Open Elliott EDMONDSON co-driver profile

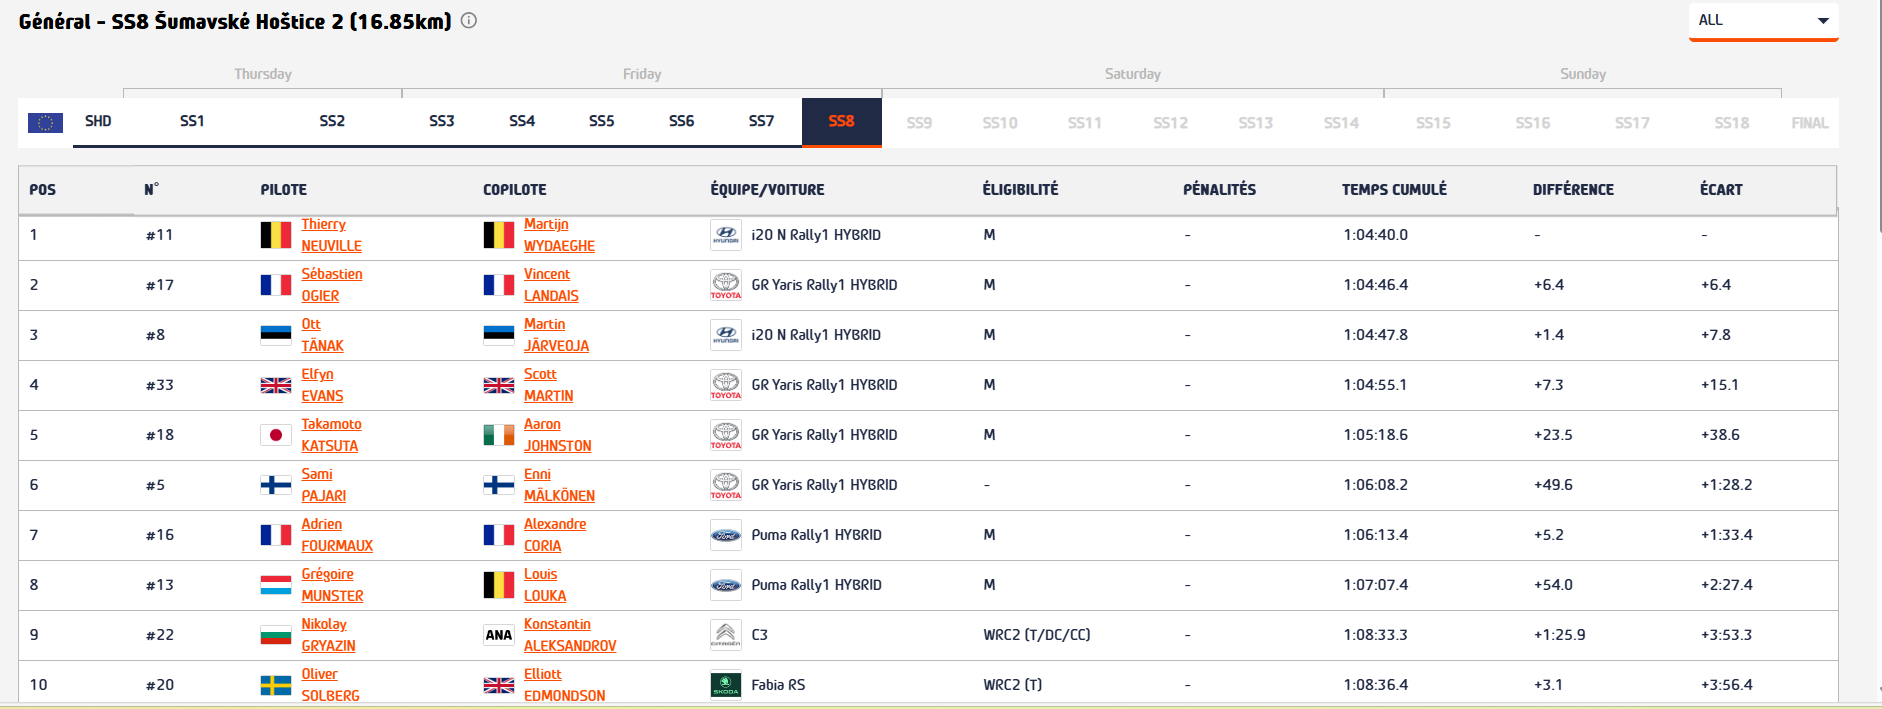pyautogui.click(x=564, y=685)
